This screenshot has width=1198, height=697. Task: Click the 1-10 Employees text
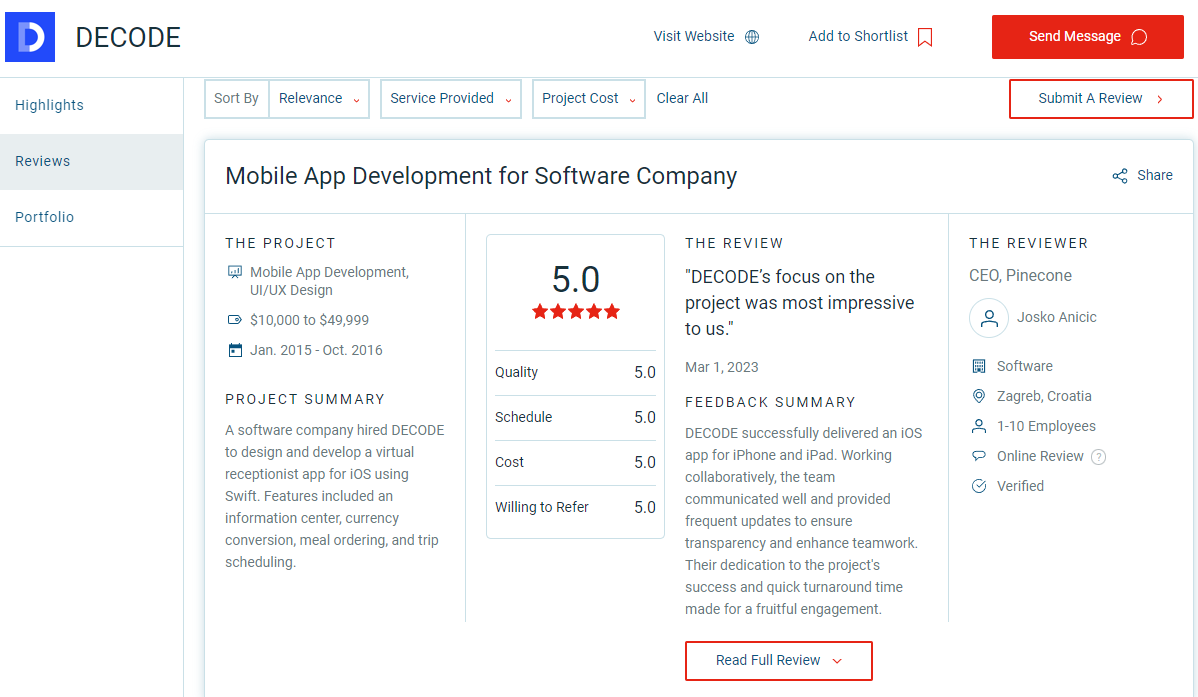[x=1046, y=426]
